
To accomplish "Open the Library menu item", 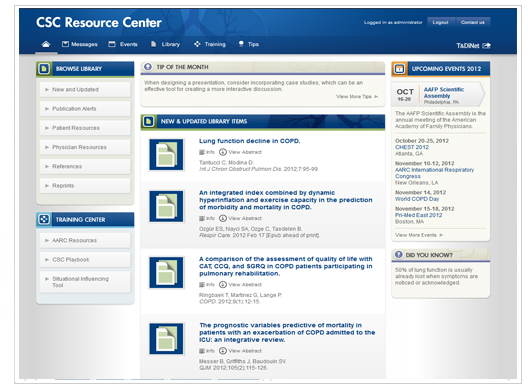I will tap(165, 44).
